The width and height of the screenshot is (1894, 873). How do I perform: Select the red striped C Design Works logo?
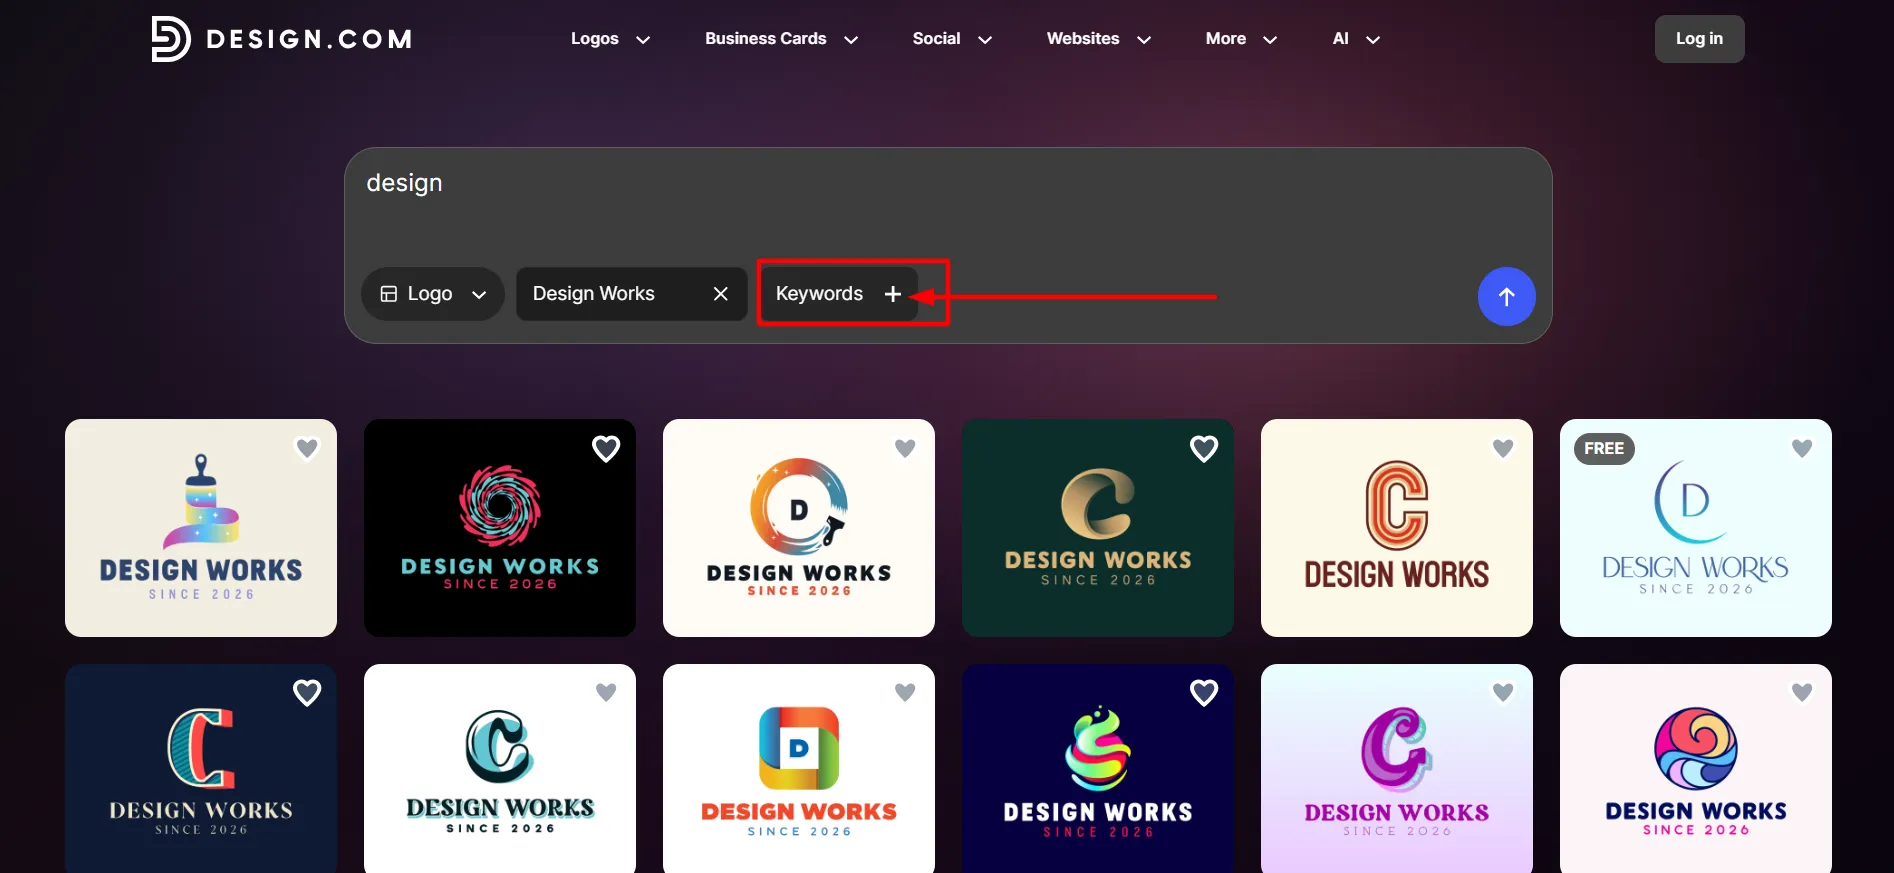tap(1397, 528)
